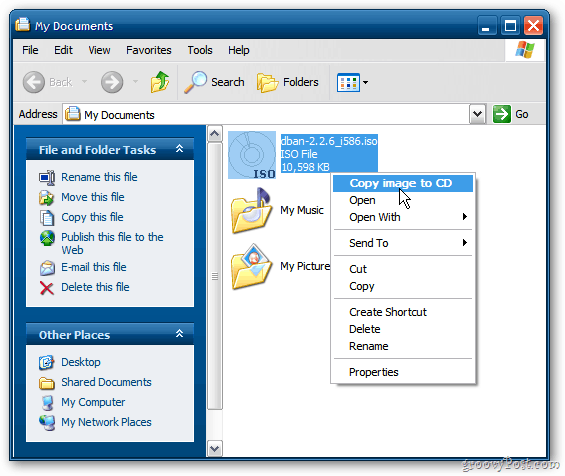The width and height of the screenshot is (565, 476).
Task: Click the forward navigation arrow
Action: [112, 82]
